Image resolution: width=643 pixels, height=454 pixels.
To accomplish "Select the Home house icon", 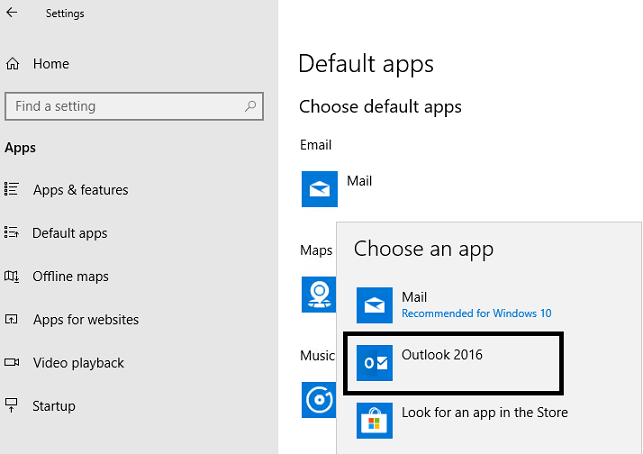I will click(12, 64).
